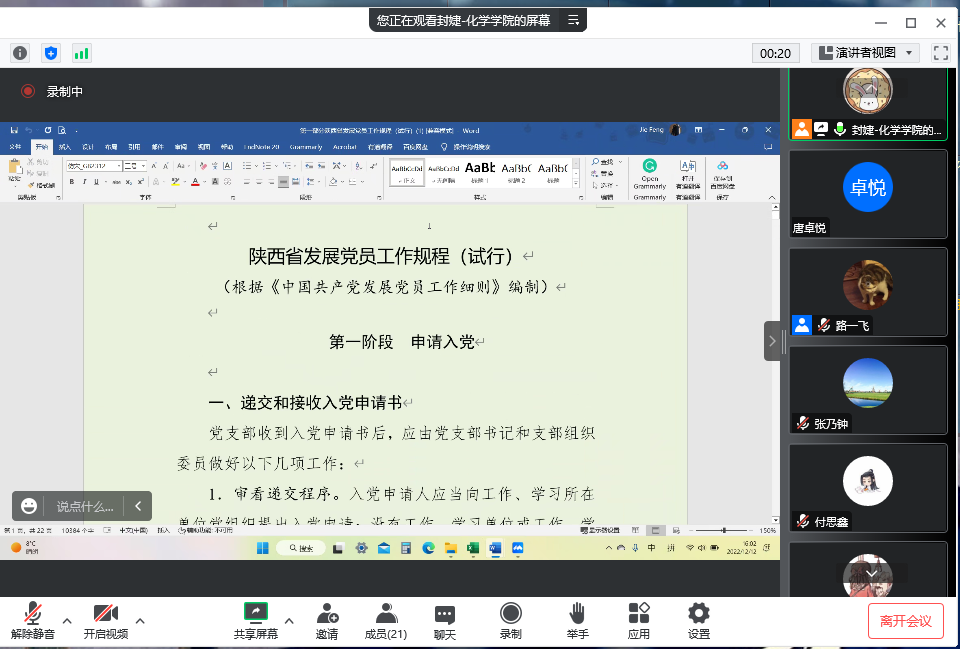Open the screen-viewing banner menu icon

point(574,19)
